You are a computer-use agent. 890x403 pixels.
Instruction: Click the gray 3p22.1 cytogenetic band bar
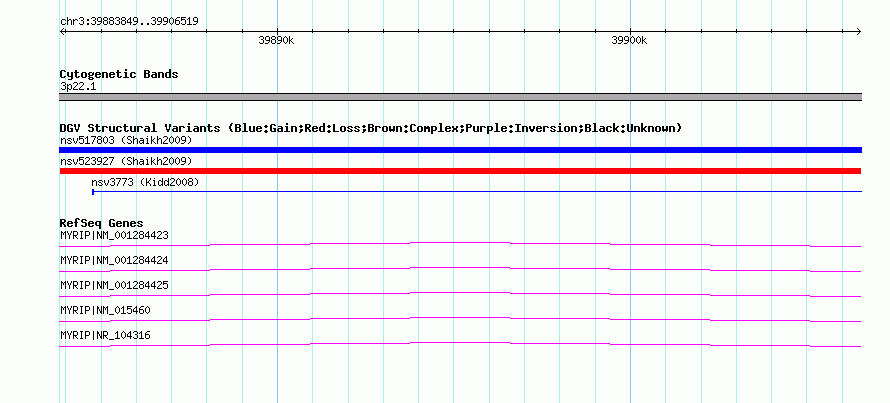tap(460, 97)
